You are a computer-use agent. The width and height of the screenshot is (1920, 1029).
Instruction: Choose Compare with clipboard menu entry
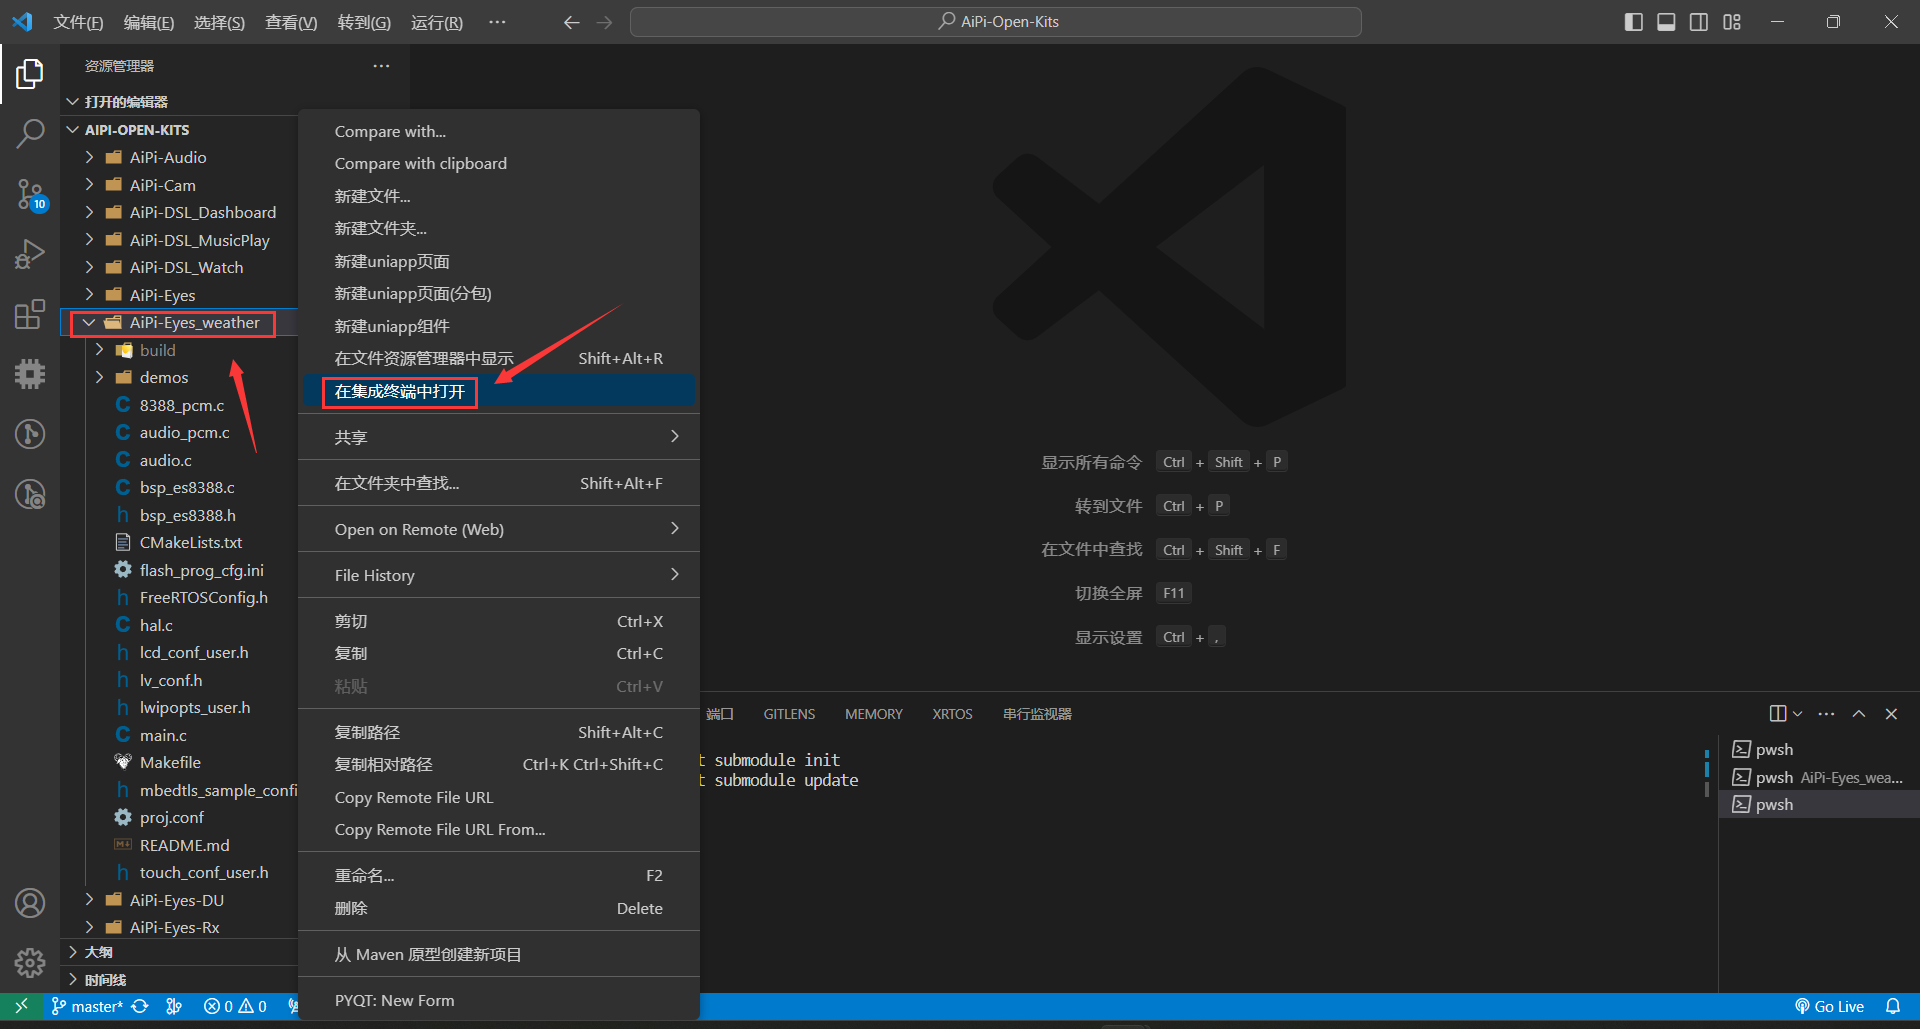(499, 163)
